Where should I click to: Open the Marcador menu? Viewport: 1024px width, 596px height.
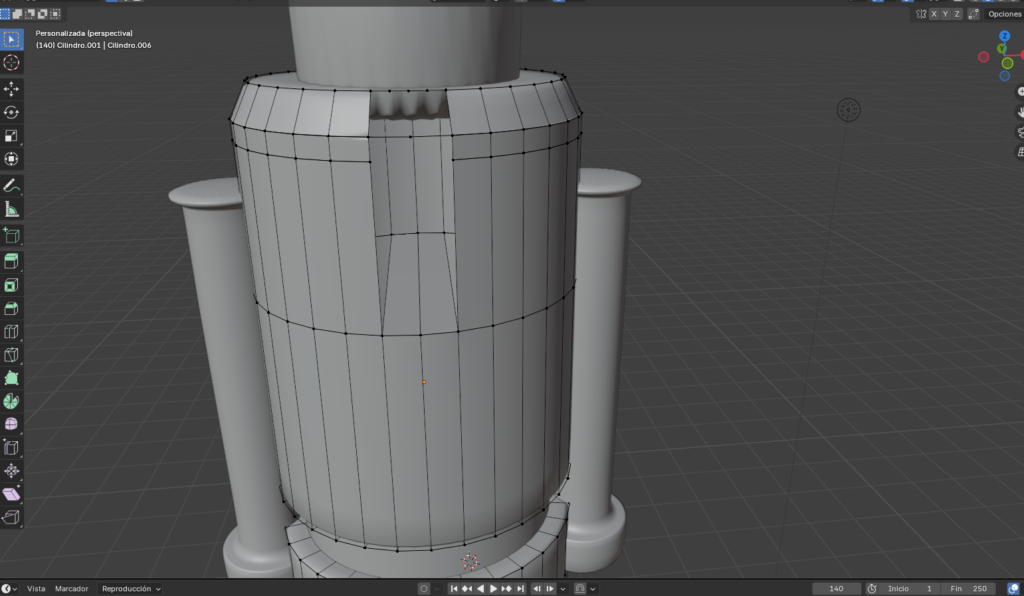(x=71, y=589)
